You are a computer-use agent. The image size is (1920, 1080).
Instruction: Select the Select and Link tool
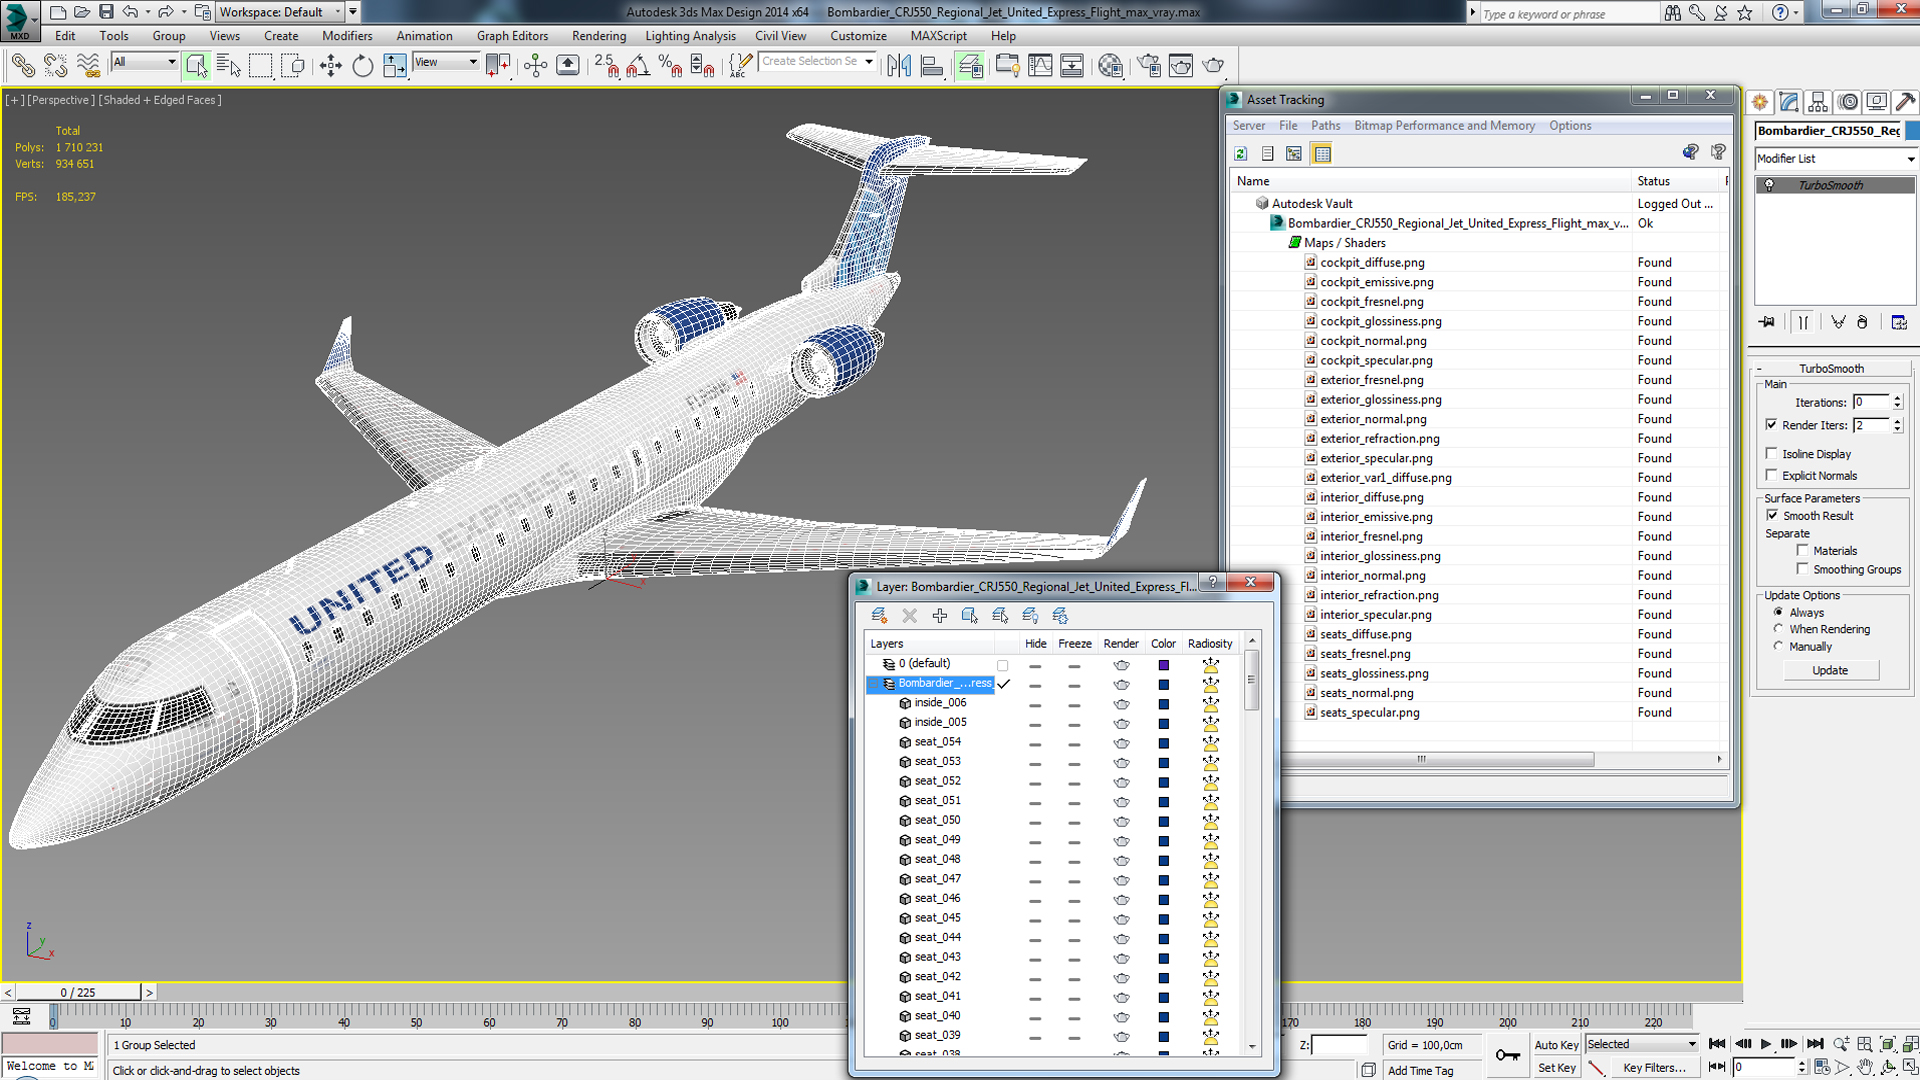pyautogui.click(x=22, y=66)
